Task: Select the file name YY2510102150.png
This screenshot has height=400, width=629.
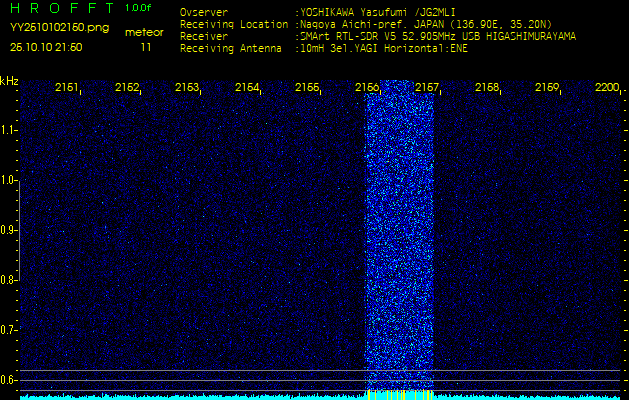Action: 59,28
